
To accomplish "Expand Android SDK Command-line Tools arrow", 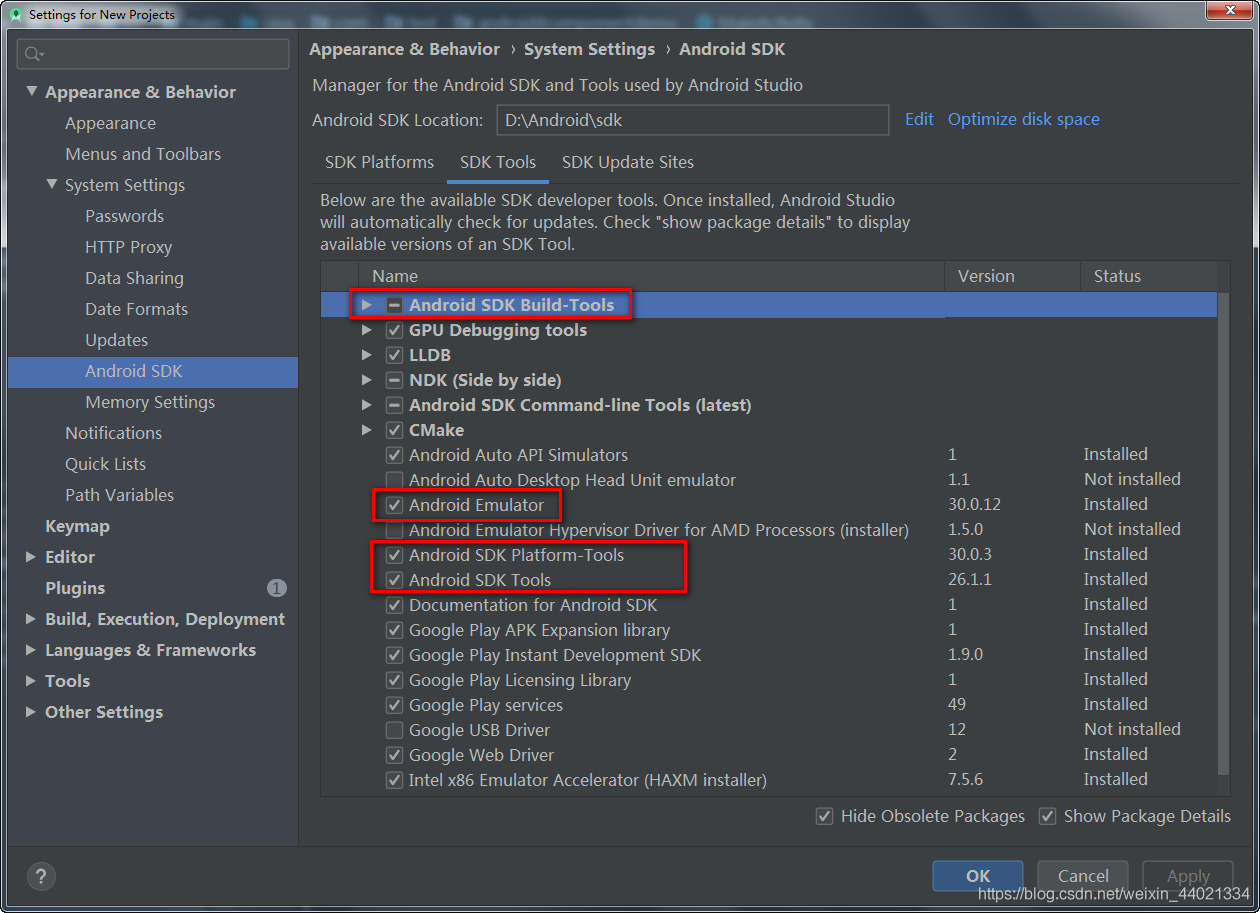I will click(367, 405).
